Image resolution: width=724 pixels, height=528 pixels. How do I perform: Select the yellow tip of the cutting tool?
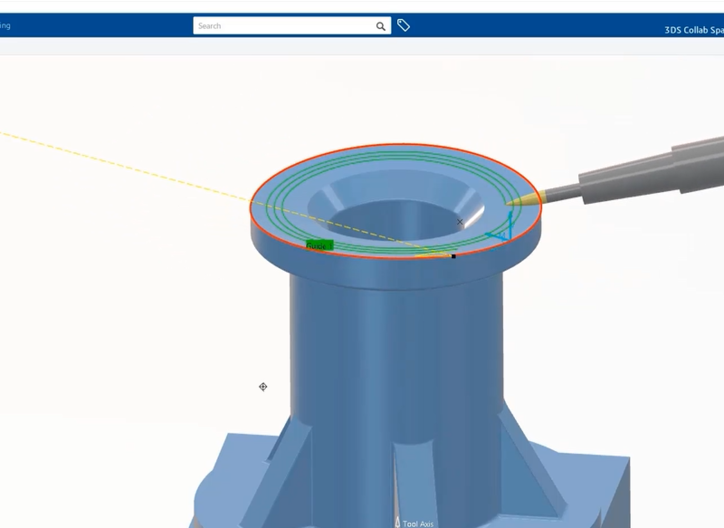[x=516, y=203]
